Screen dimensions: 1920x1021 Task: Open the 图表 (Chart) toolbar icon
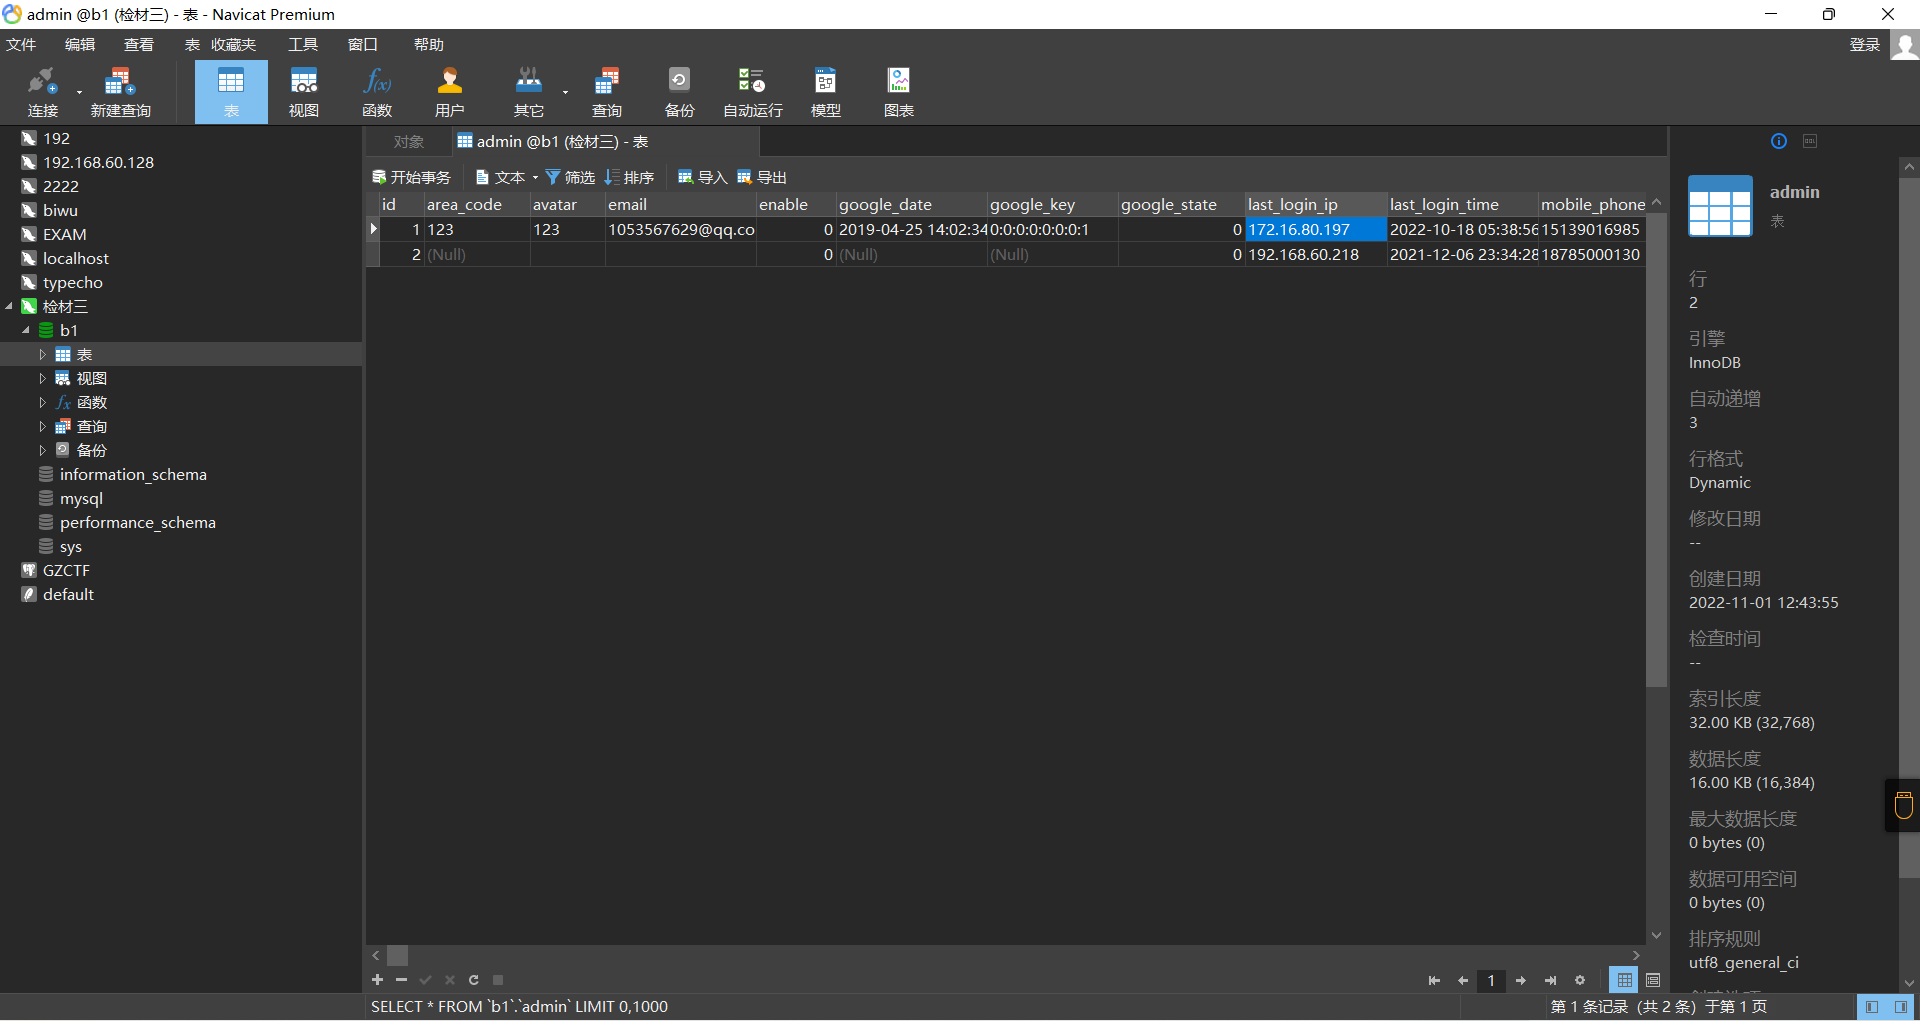tap(899, 91)
